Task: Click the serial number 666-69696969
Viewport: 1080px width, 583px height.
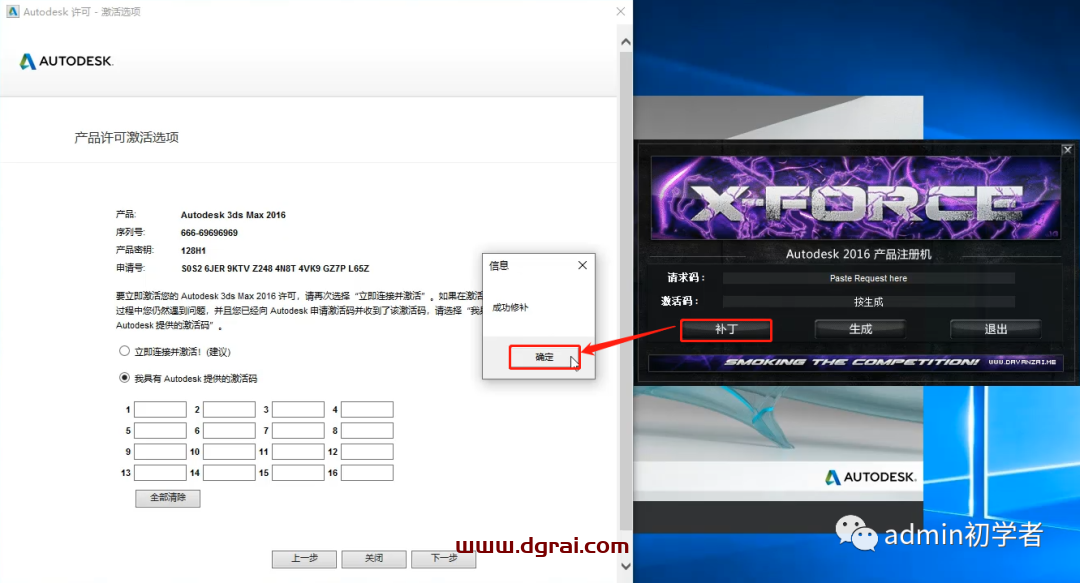Action: pyautogui.click(x=209, y=233)
